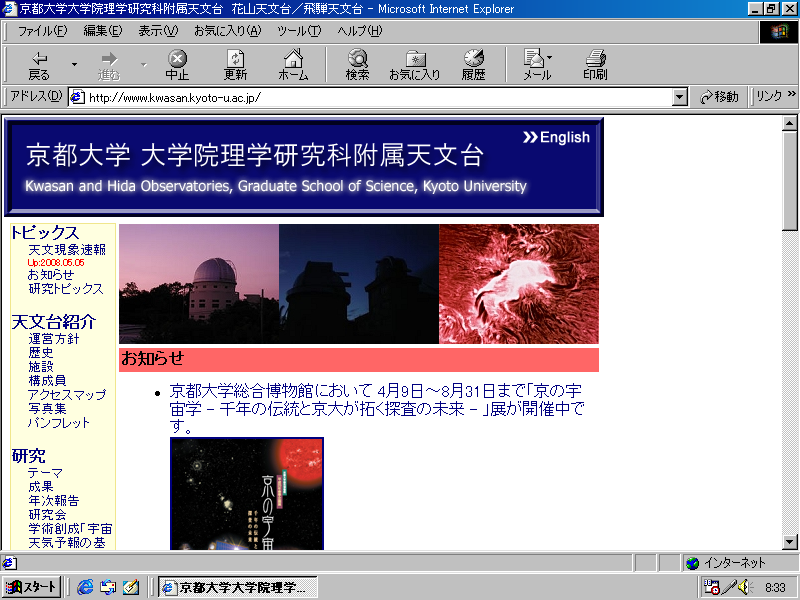Switch to the English version link
Screen dimensions: 800x600
click(x=557, y=137)
